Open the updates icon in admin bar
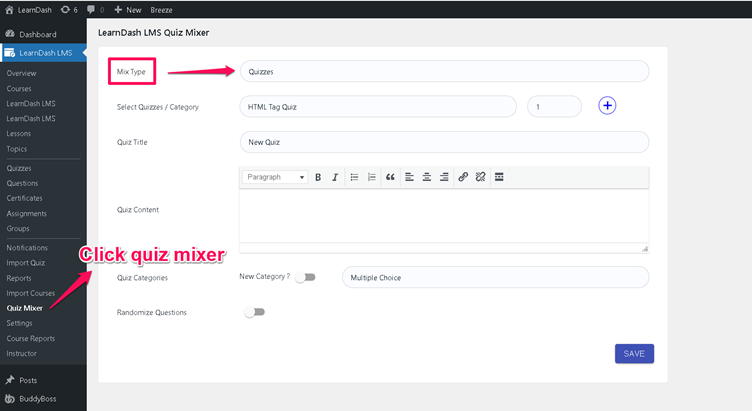 pyautogui.click(x=69, y=9)
